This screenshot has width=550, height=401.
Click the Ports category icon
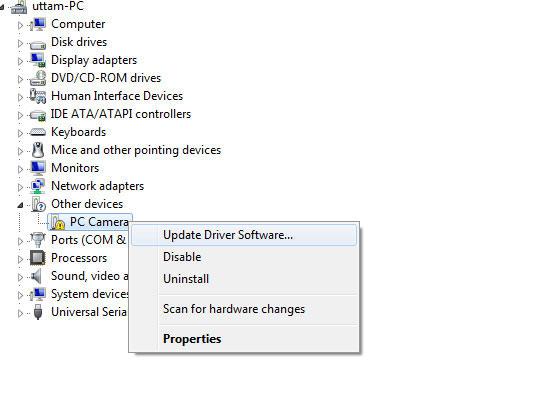pos(38,240)
